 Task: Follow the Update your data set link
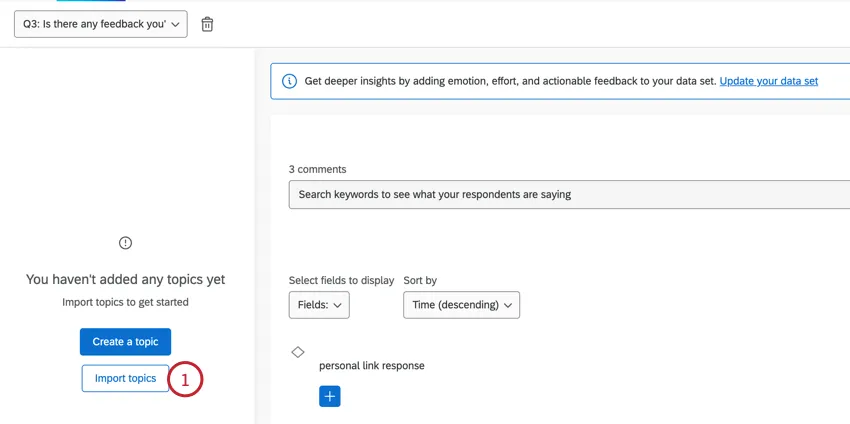(768, 81)
